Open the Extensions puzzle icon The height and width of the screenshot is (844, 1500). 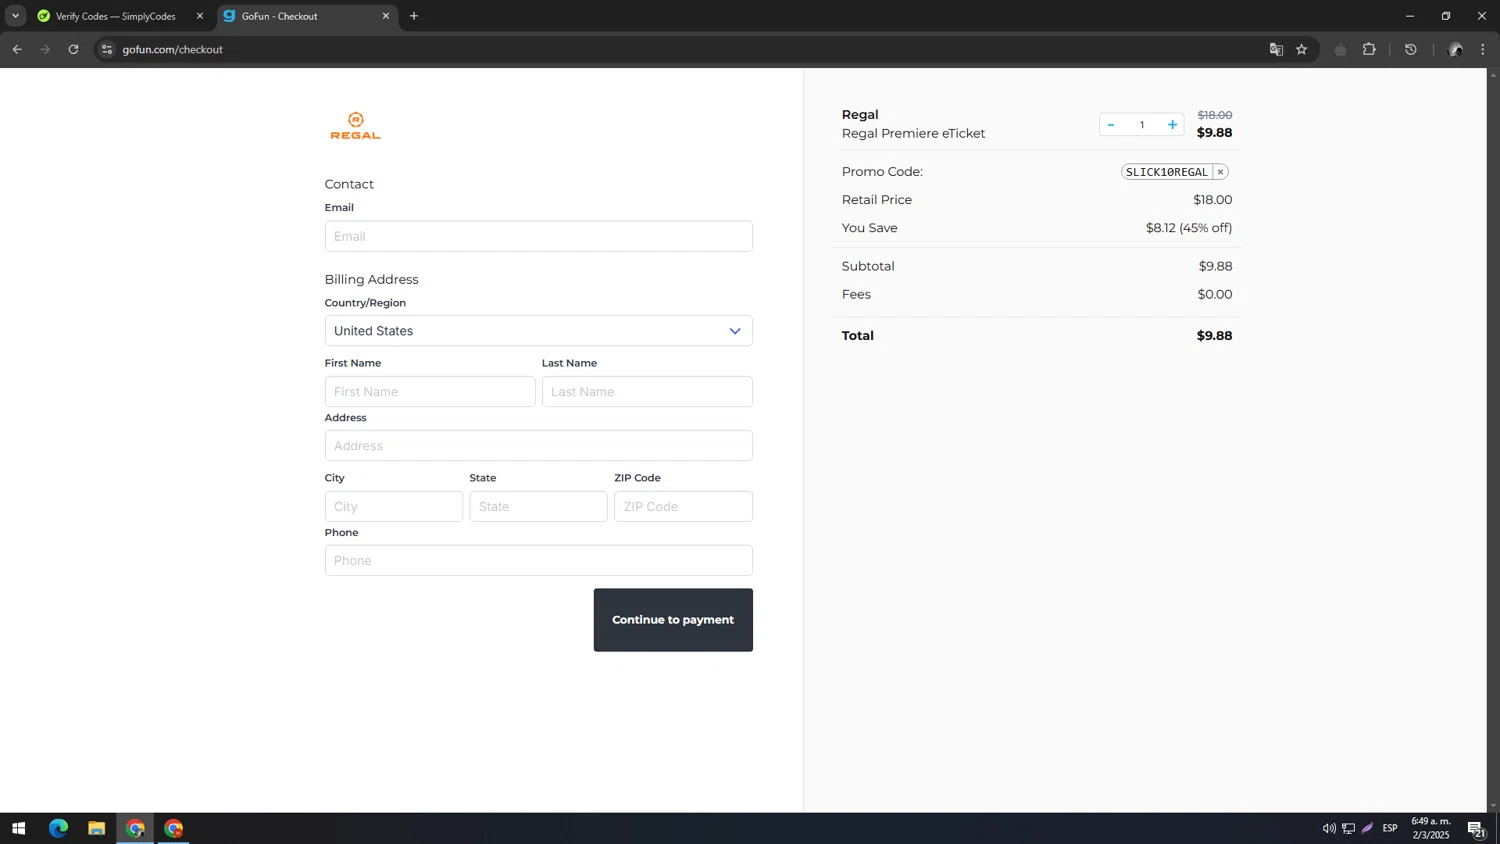(1369, 49)
